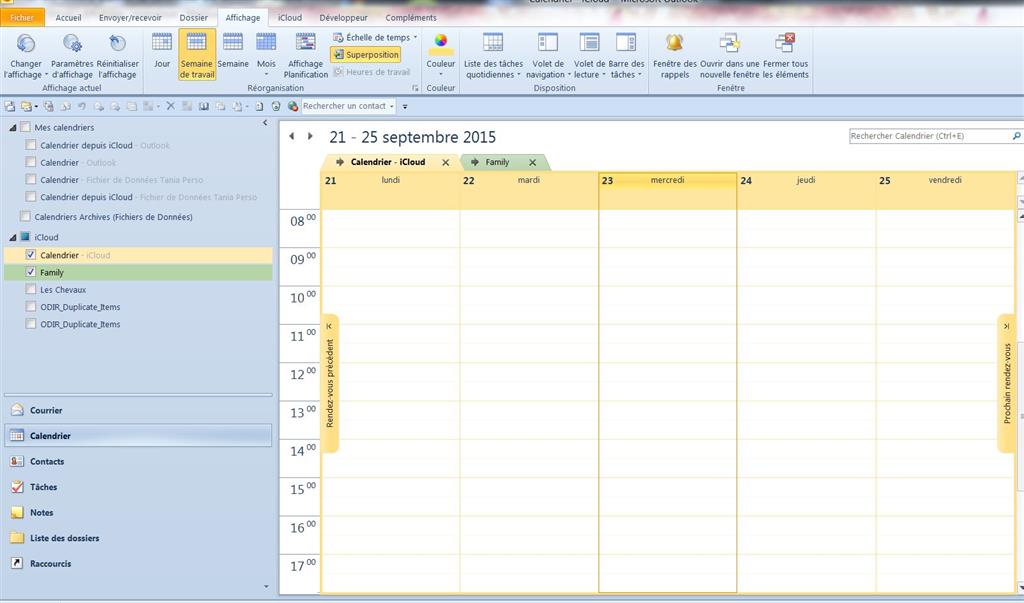Check Les Chevaux calendar checkbox
1024x603 pixels.
[x=31, y=289]
